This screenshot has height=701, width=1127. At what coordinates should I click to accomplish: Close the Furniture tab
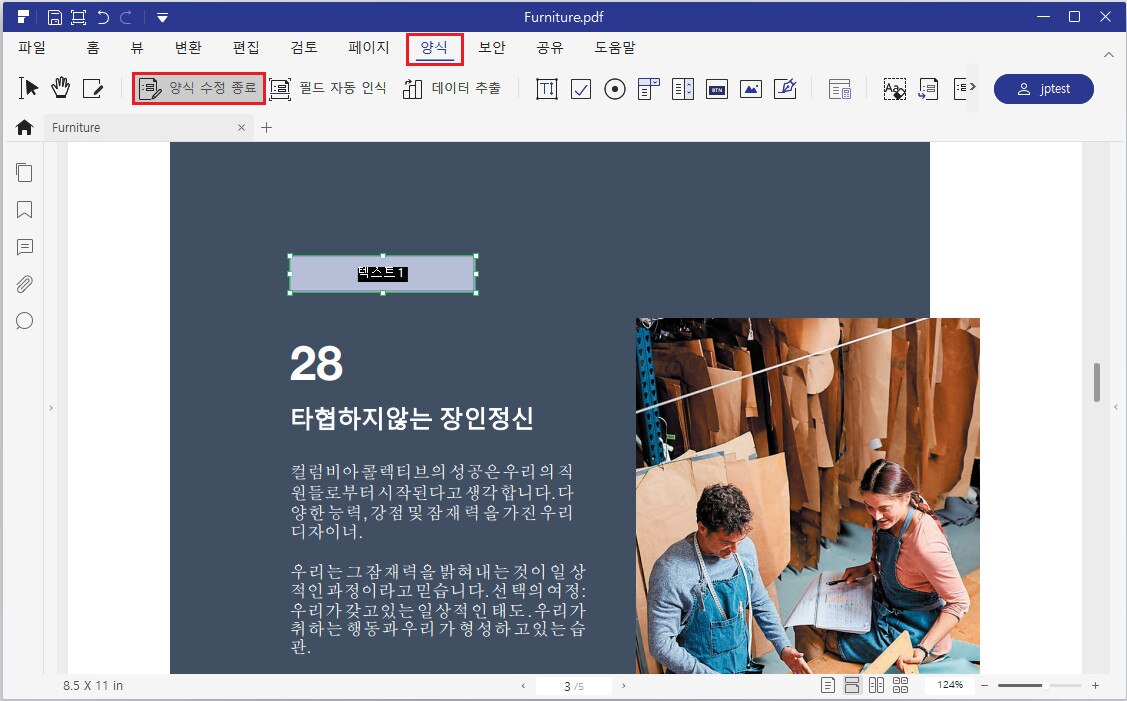[242, 127]
